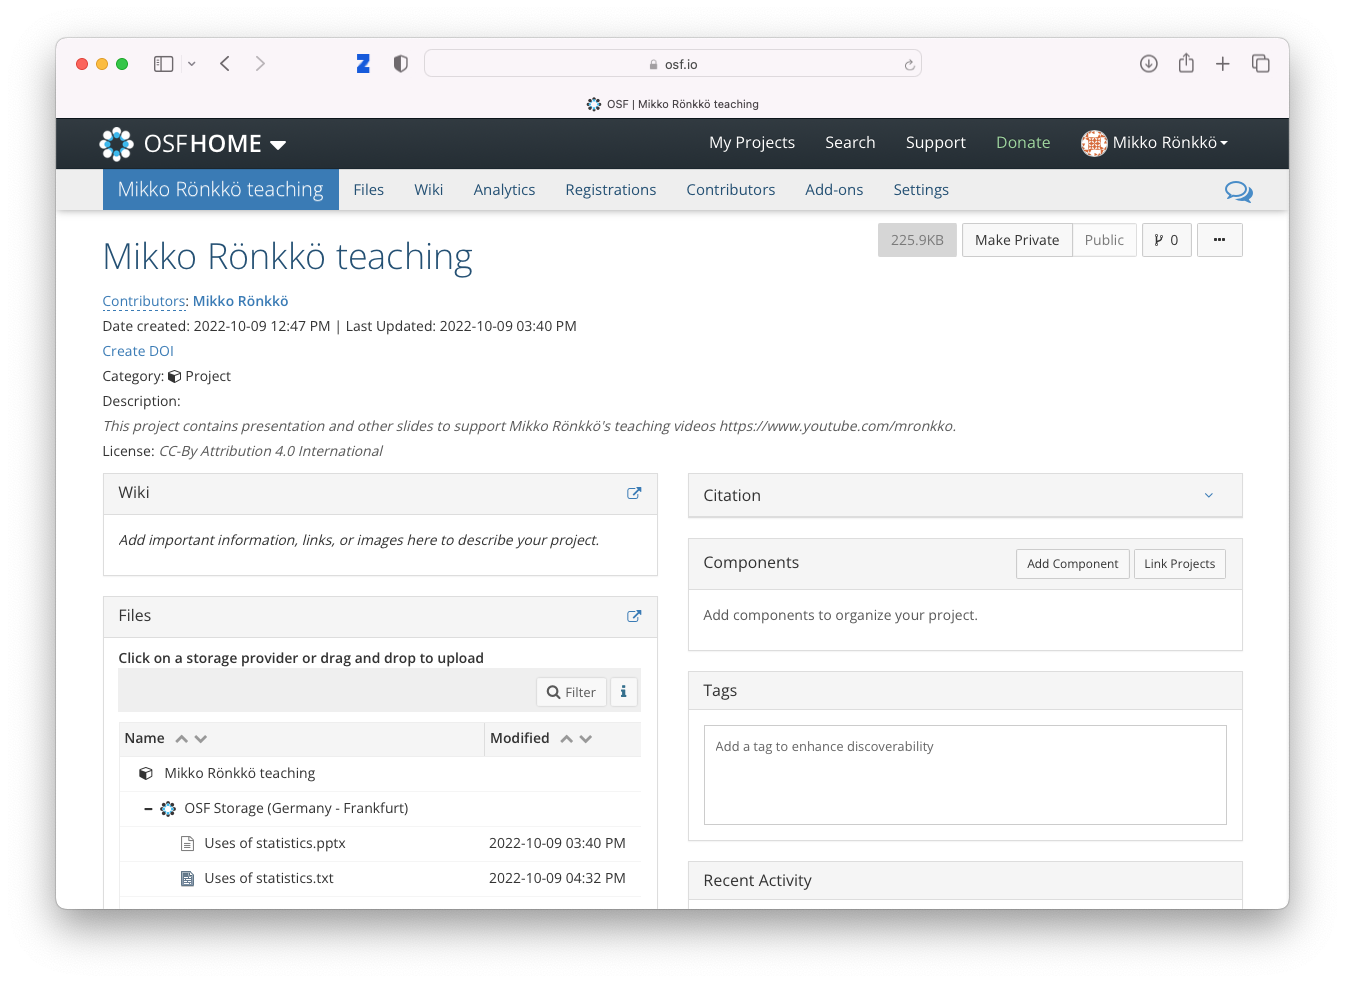The width and height of the screenshot is (1345, 983).
Task: Click the osf.io address bar
Action: [673, 64]
